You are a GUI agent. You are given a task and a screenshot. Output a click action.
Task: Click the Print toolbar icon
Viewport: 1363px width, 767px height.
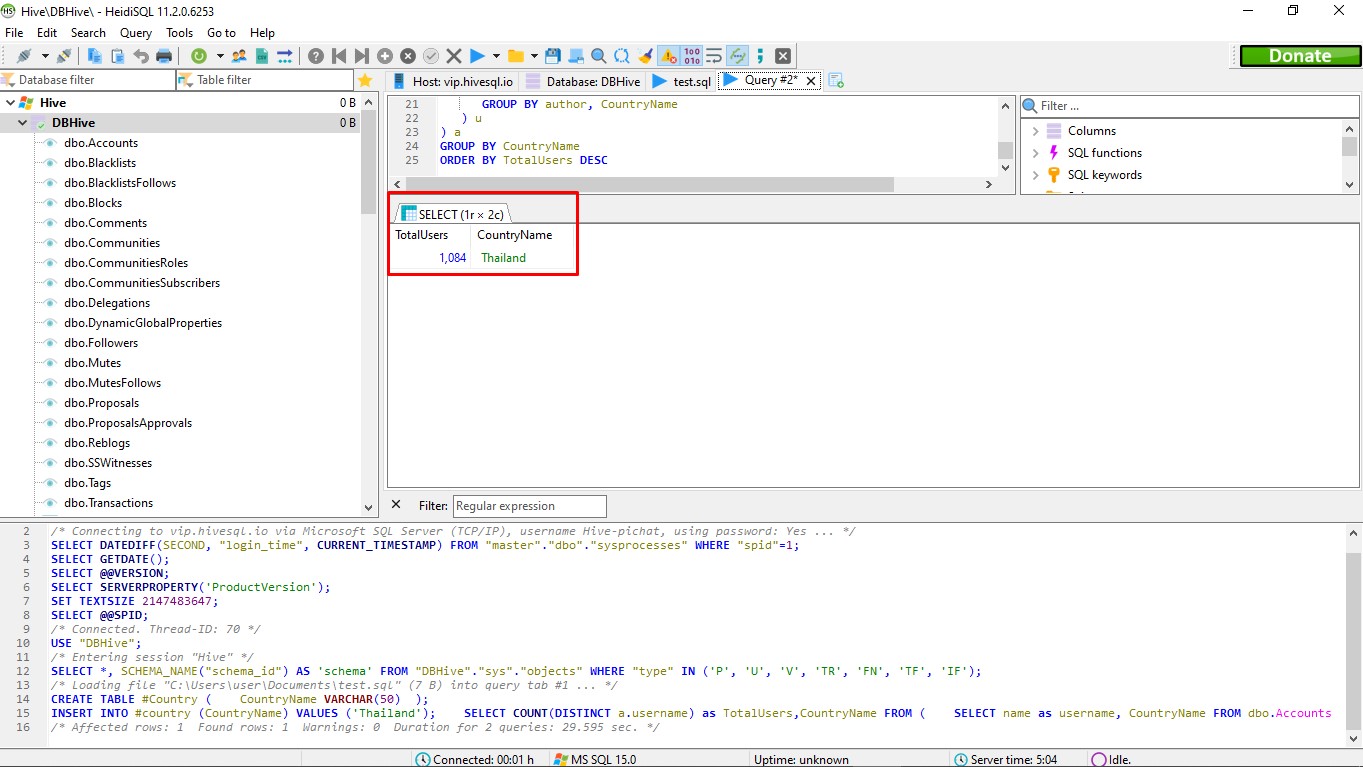coord(164,56)
